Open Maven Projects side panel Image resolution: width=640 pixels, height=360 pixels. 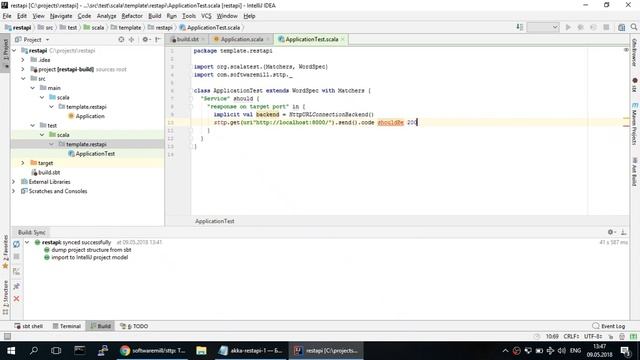634,124
